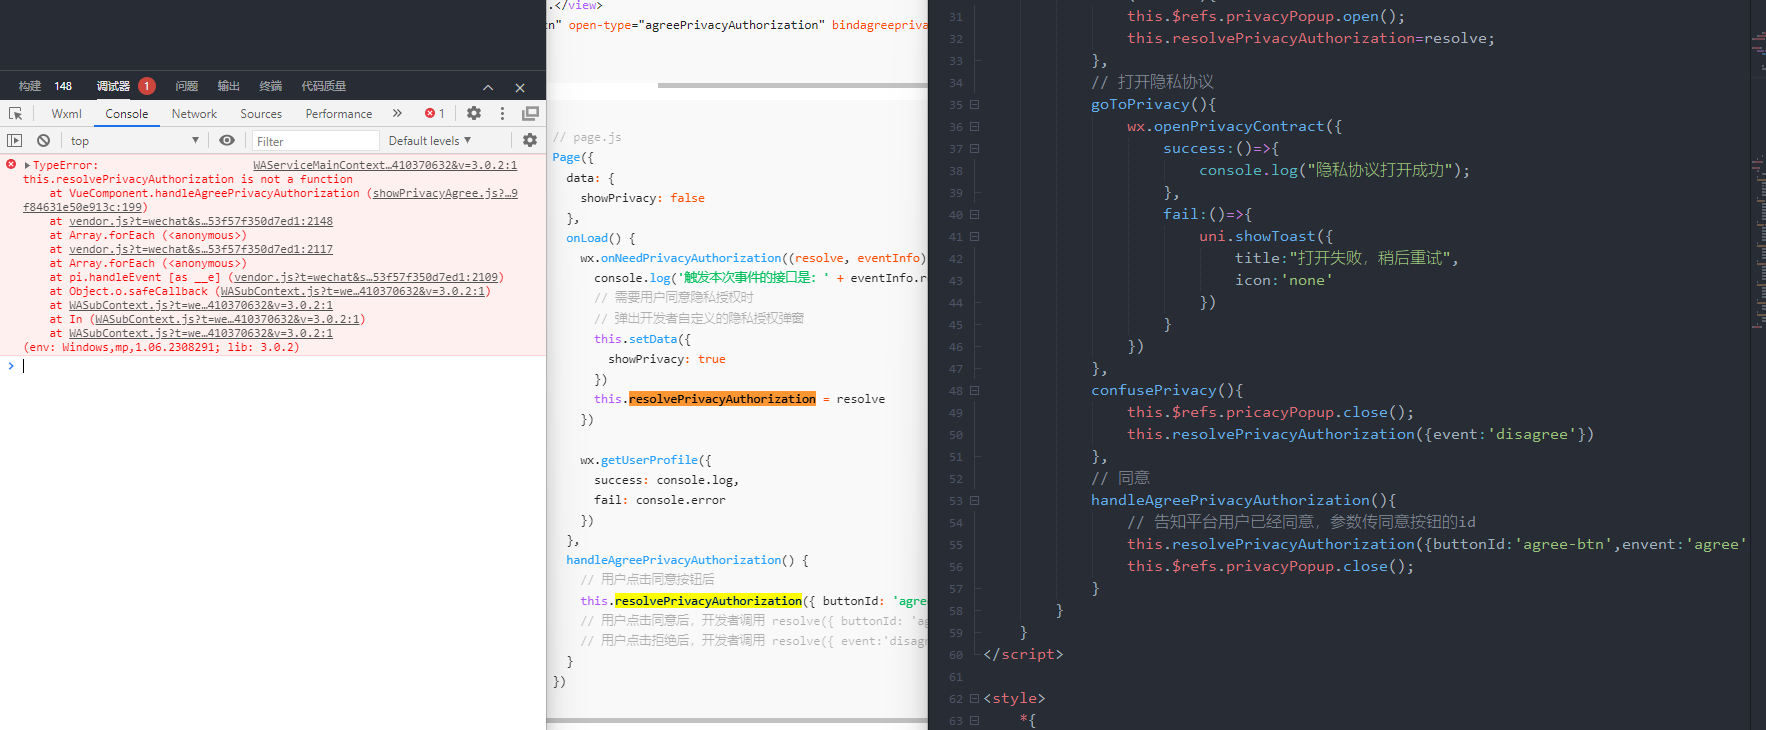The height and width of the screenshot is (730, 1766).
Task: Switch to the Network tab
Action: [194, 114]
